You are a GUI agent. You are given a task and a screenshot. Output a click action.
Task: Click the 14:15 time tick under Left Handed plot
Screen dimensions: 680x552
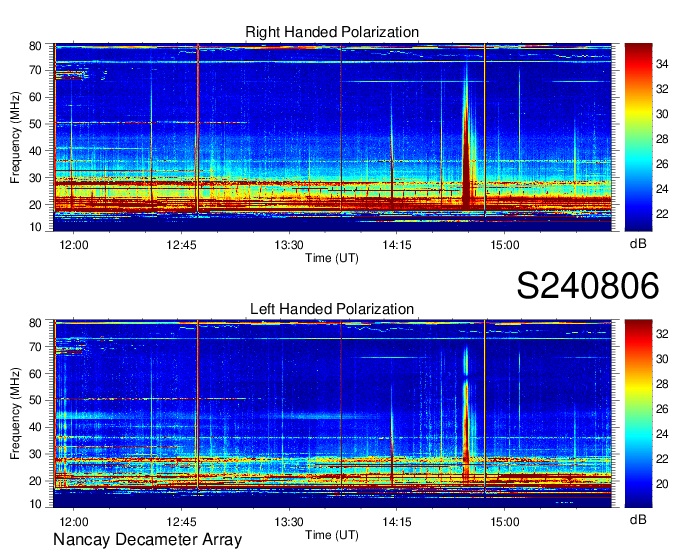(x=397, y=522)
